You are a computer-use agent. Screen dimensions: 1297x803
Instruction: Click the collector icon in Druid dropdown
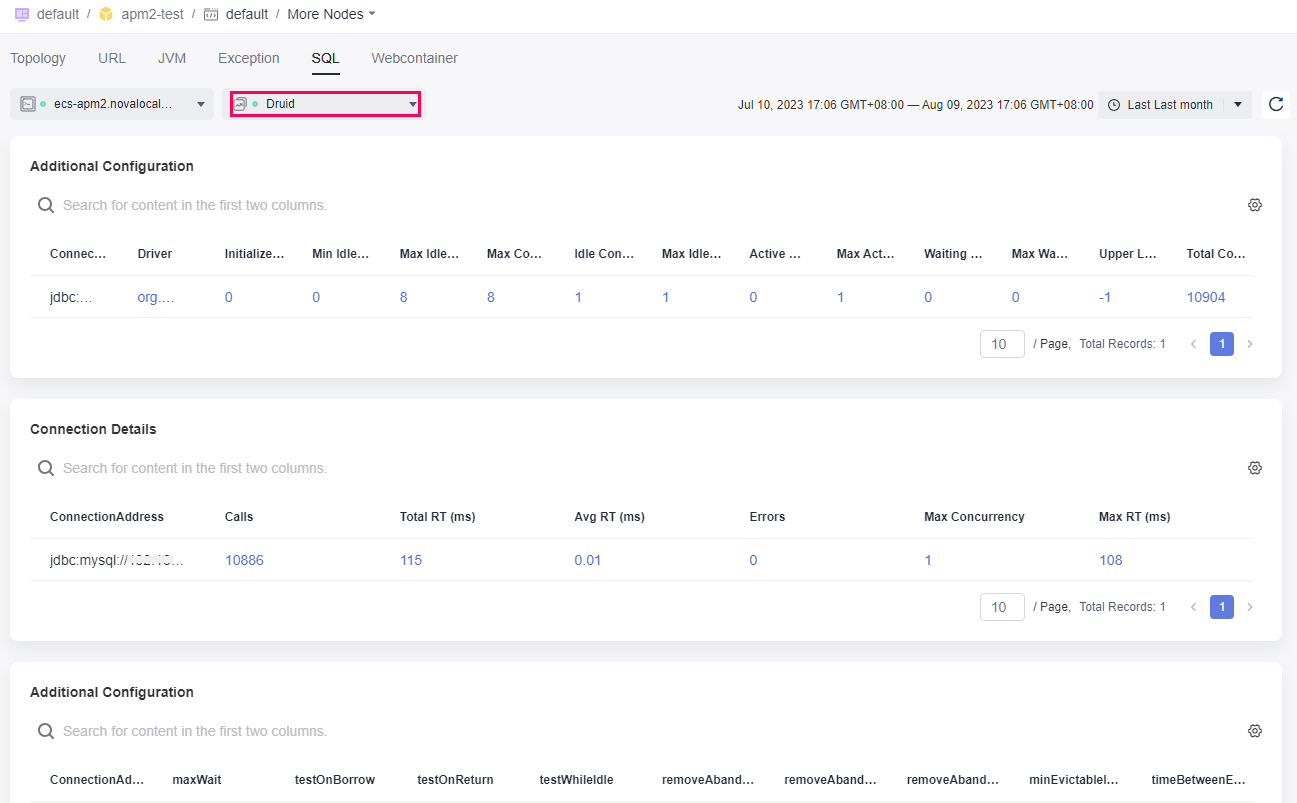[x=240, y=104]
